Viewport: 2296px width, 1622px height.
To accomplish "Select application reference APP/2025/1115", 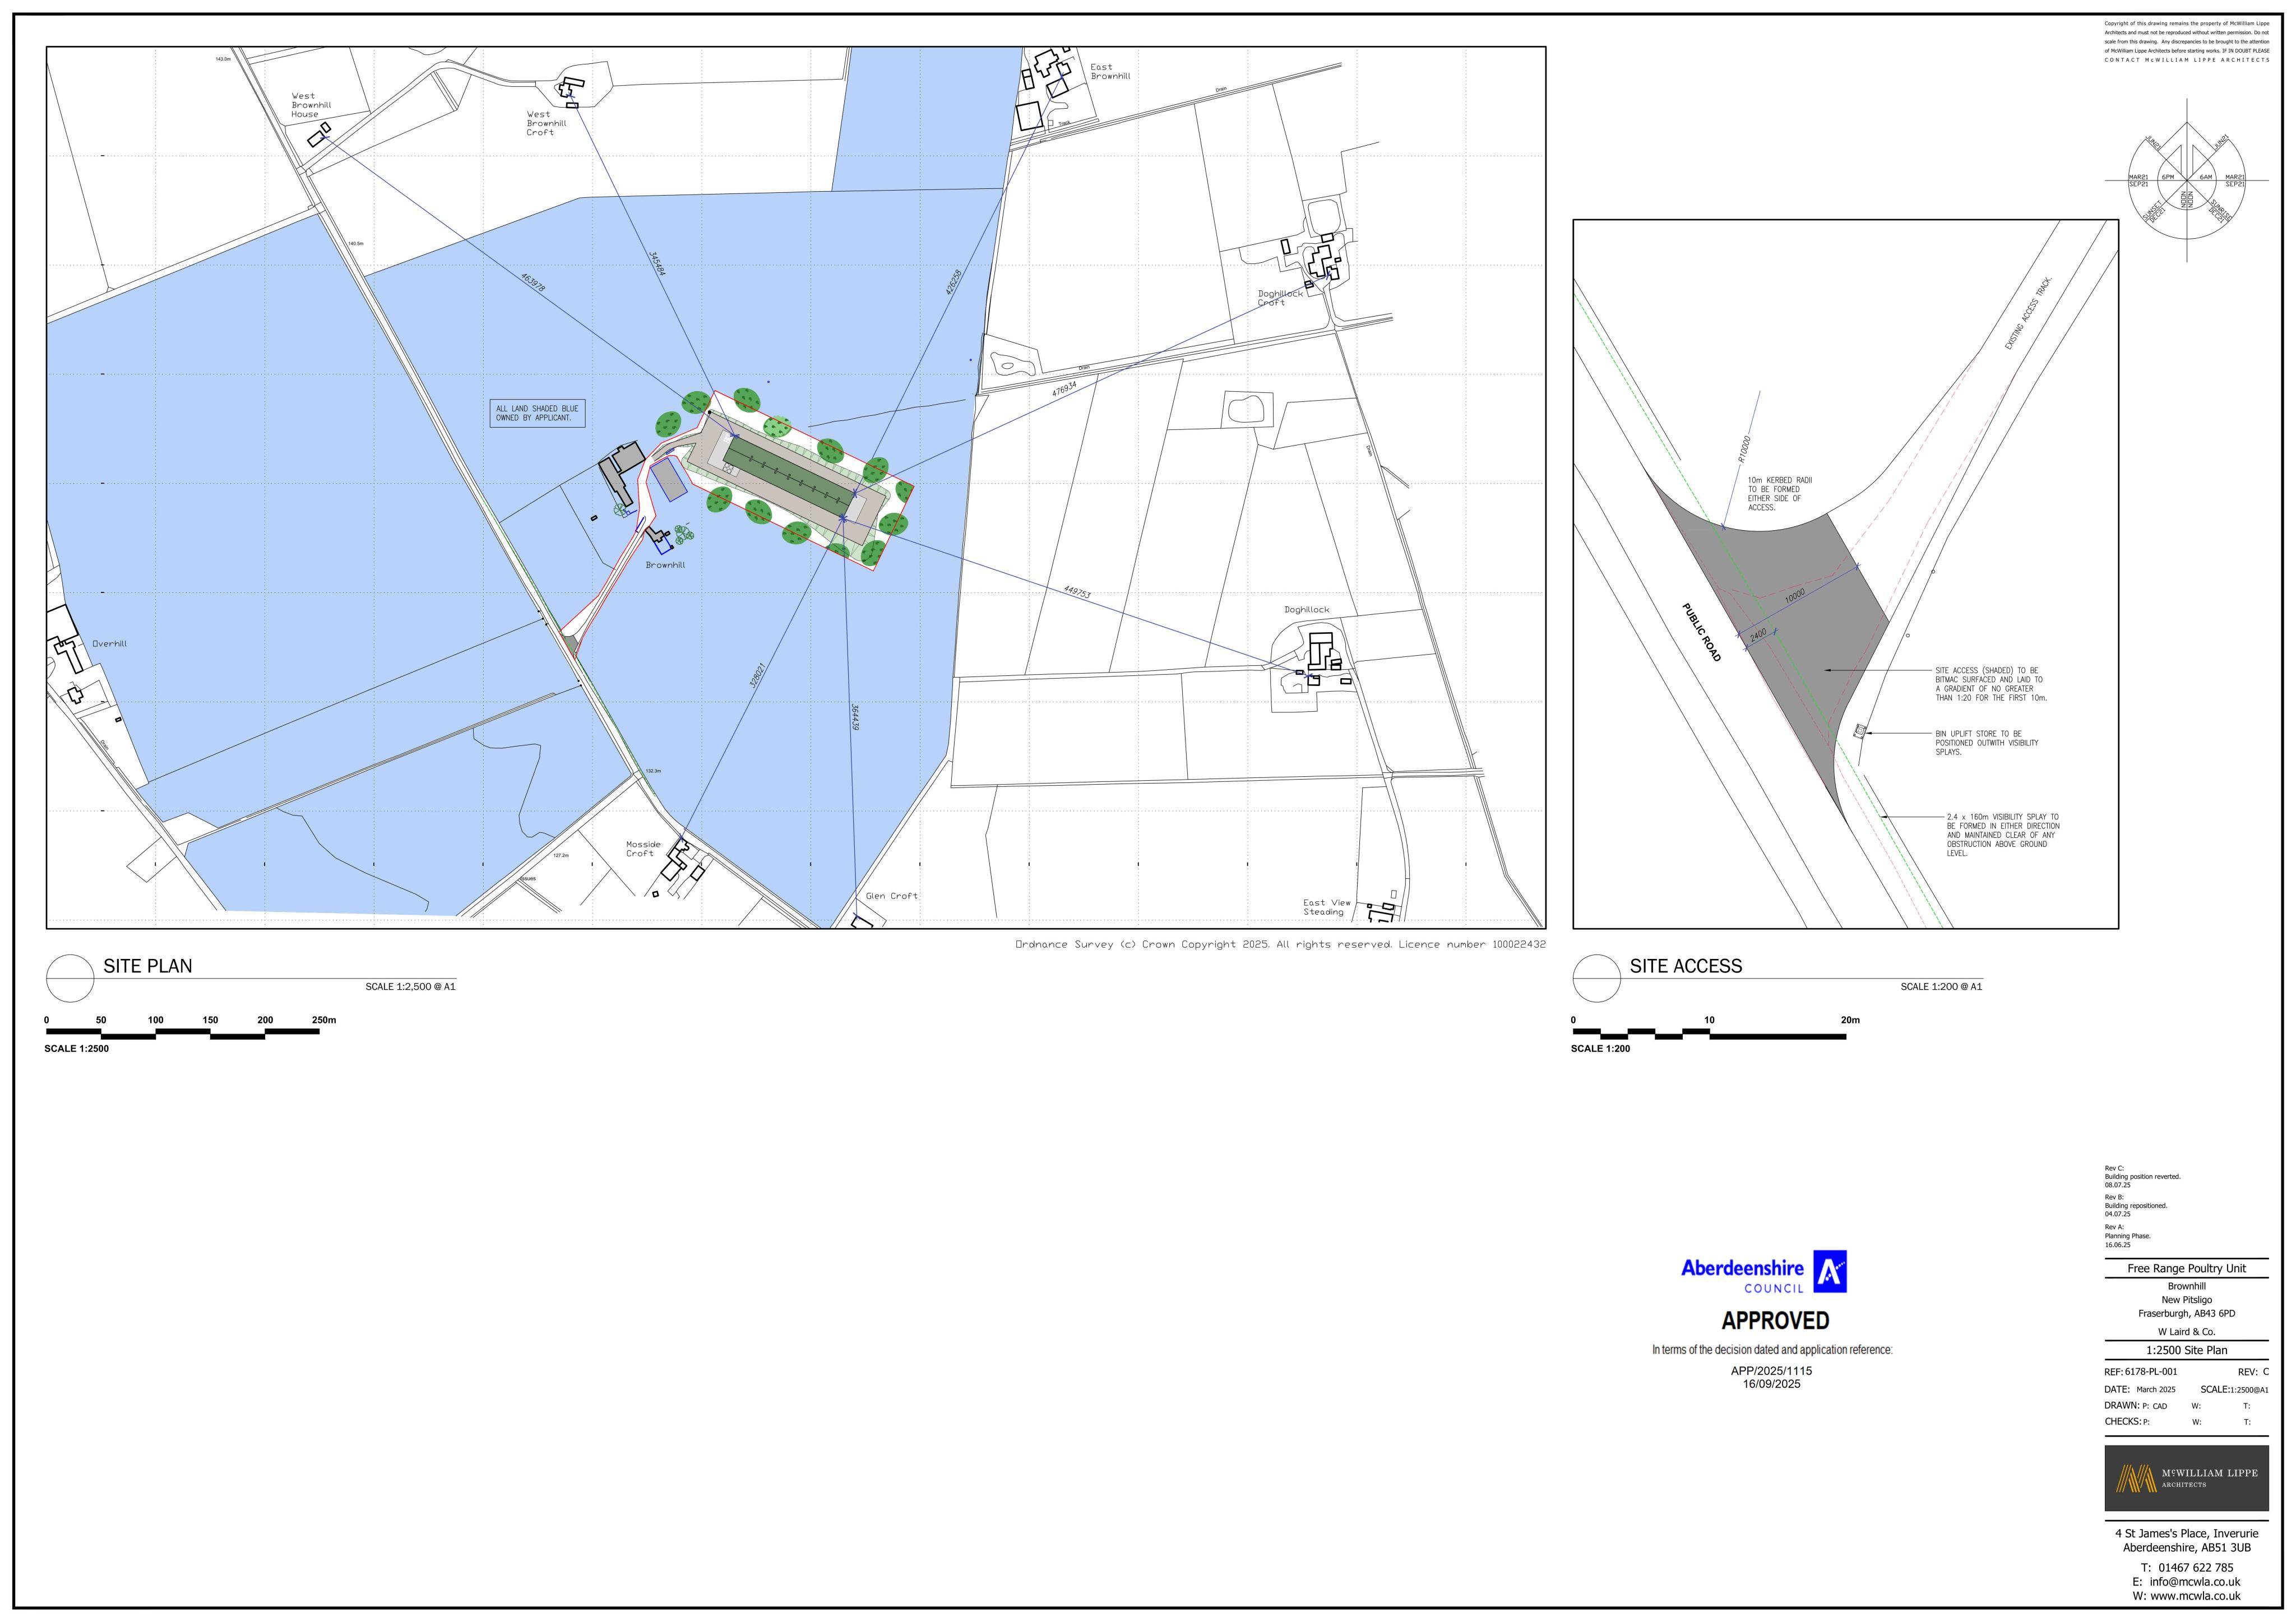I will [x=1771, y=1371].
